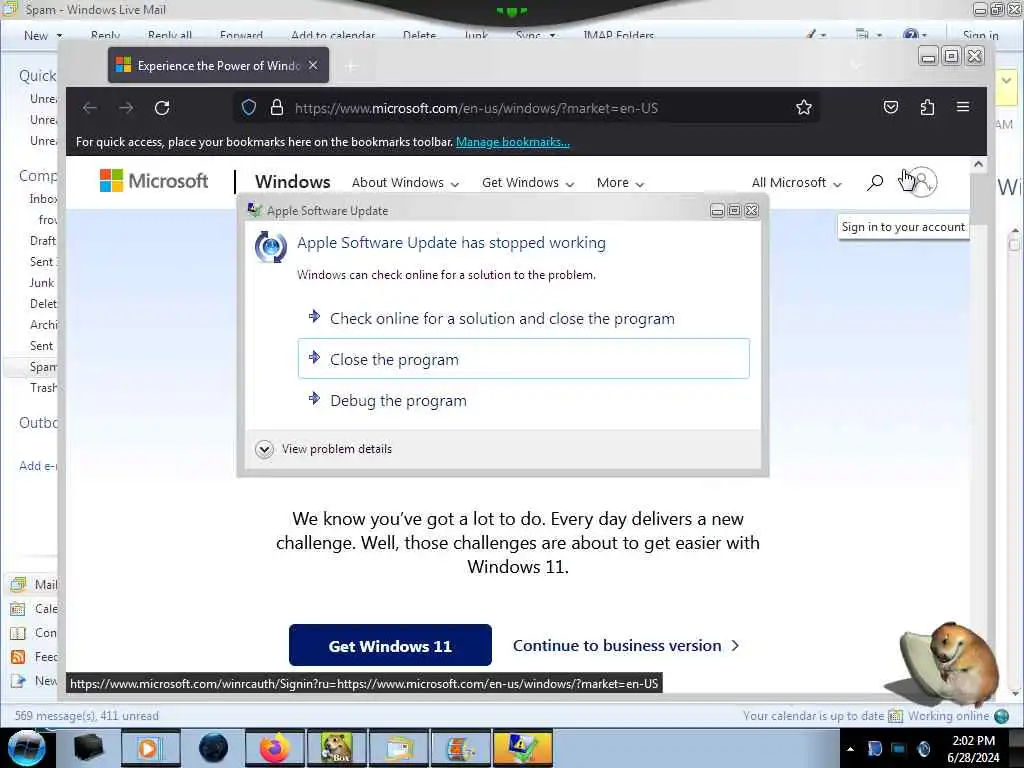Expand View problem details

325,449
